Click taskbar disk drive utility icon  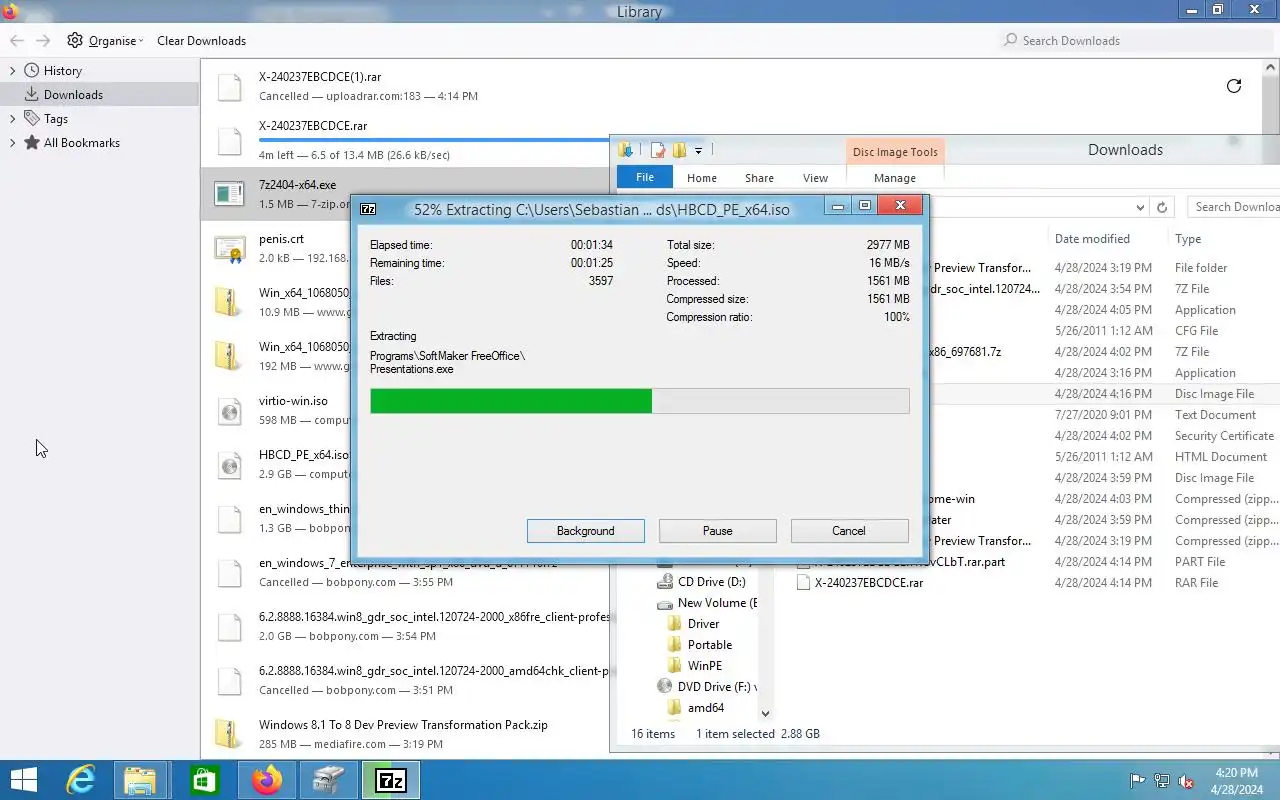coord(329,780)
